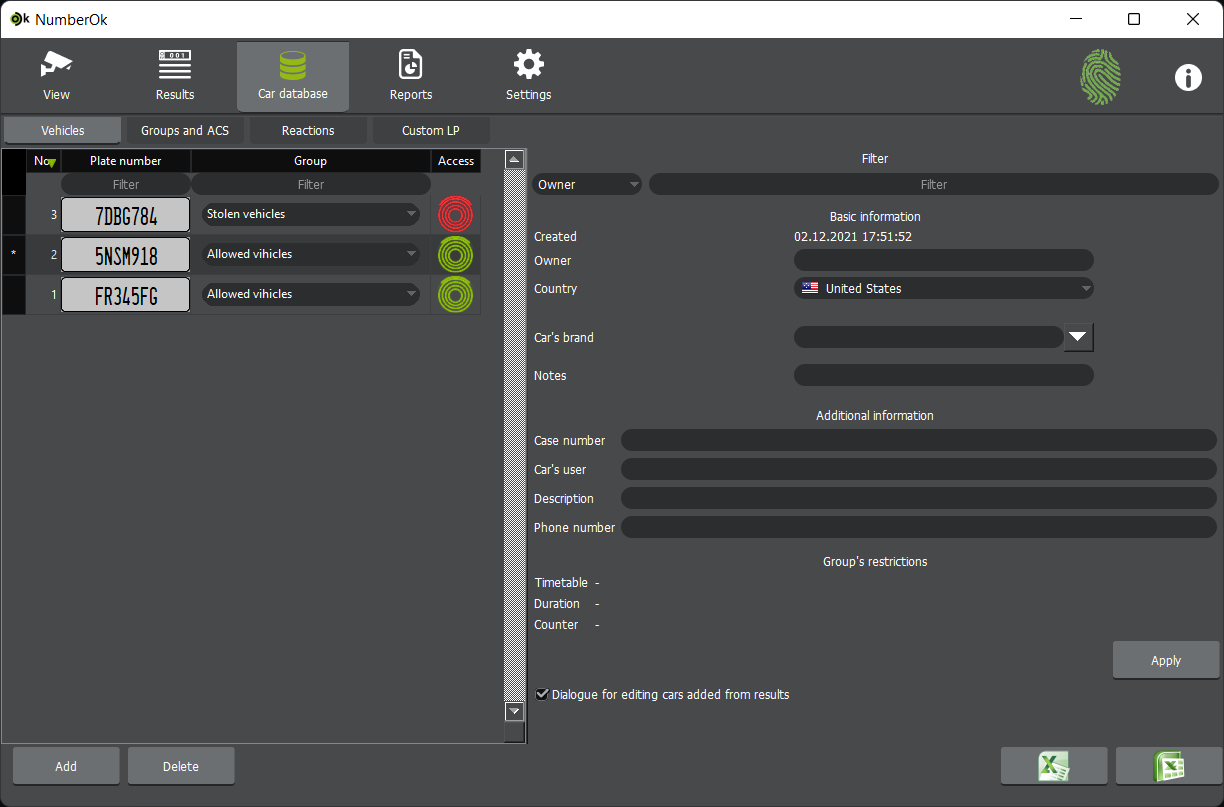The height and width of the screenshot is (807, 1224).
Task: Switch to the Vehicles tab
Action: [x=62, y=130]
